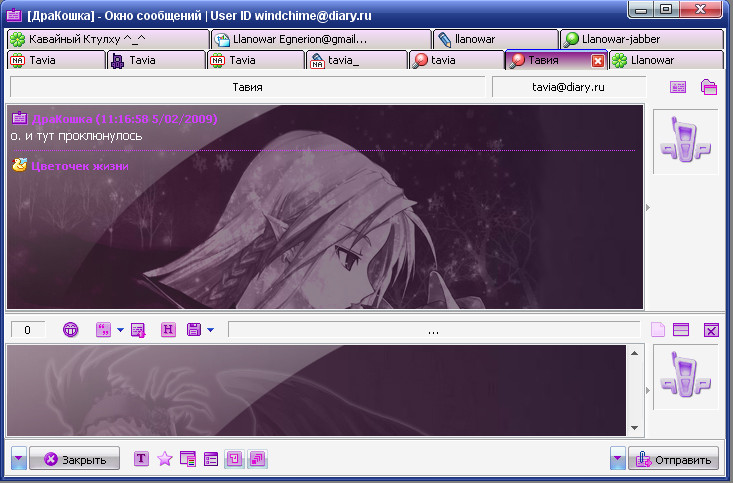Click the Закрыть button

(74, 458)
